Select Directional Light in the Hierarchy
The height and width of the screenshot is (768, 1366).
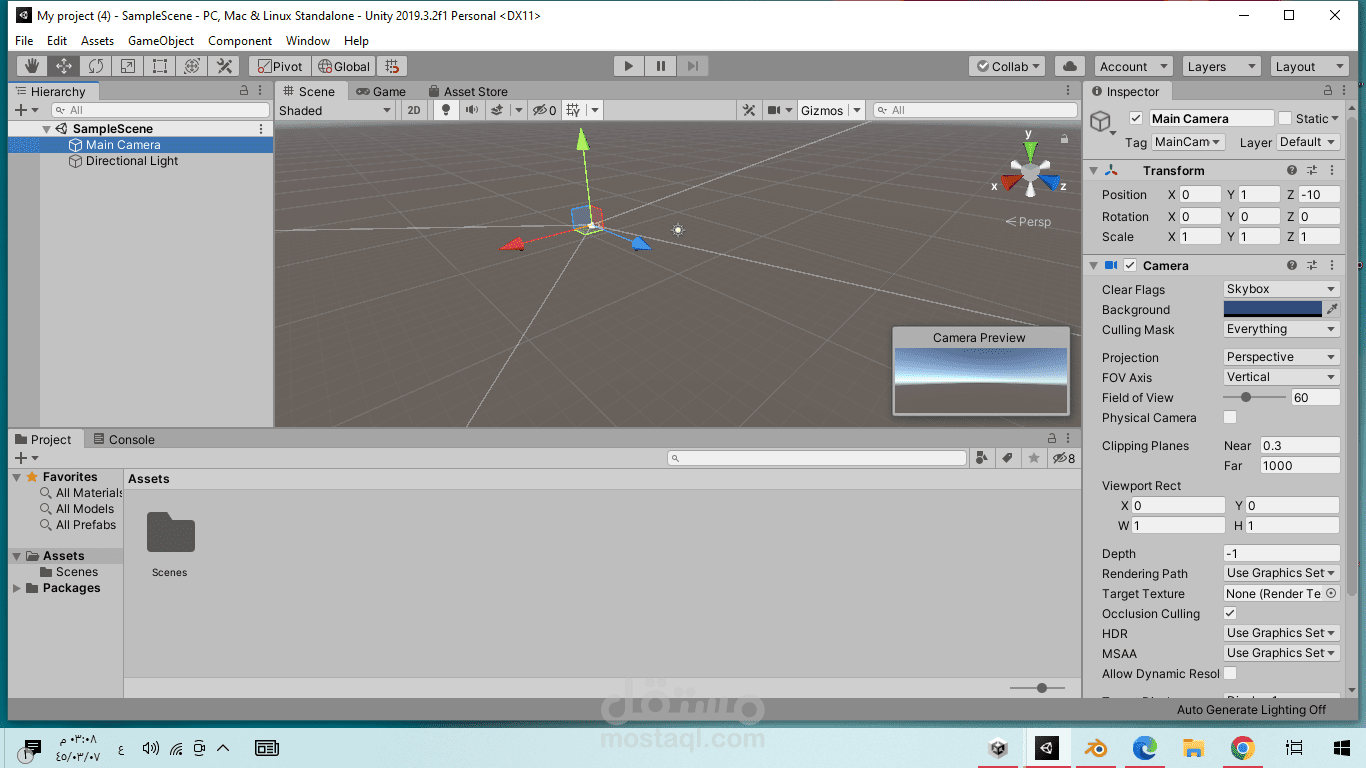132,161
